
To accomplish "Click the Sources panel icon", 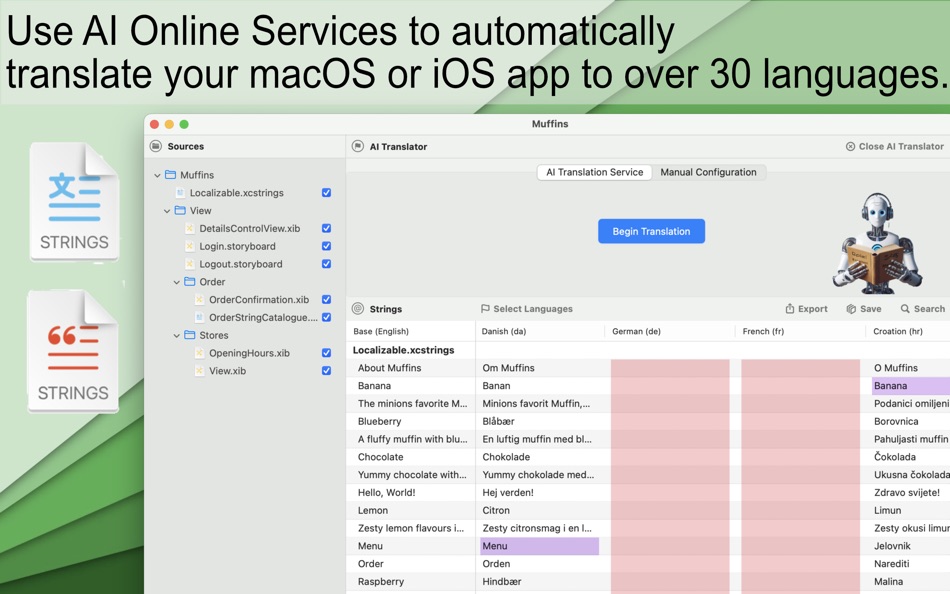I will pos(156,146).
